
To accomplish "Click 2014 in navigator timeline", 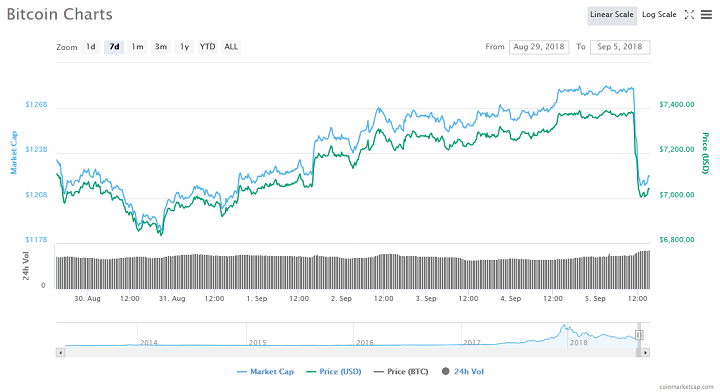I will pyautogui.click(x=148, y=343).
